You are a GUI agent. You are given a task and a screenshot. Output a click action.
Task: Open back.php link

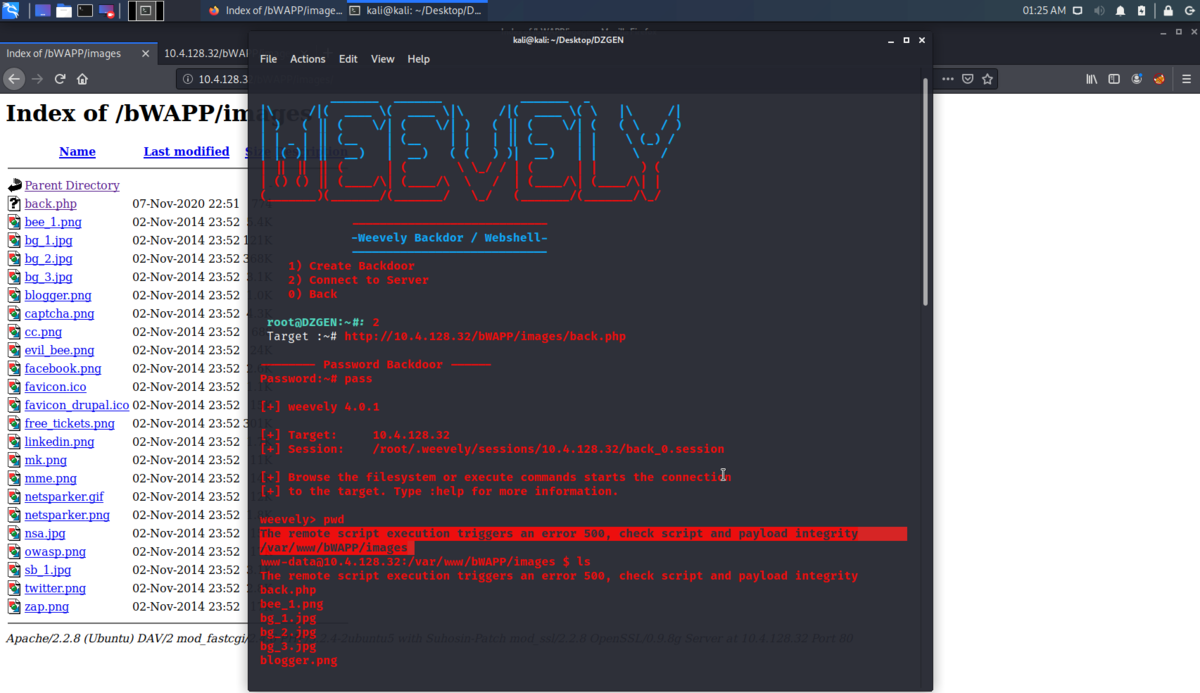point(51,204)
